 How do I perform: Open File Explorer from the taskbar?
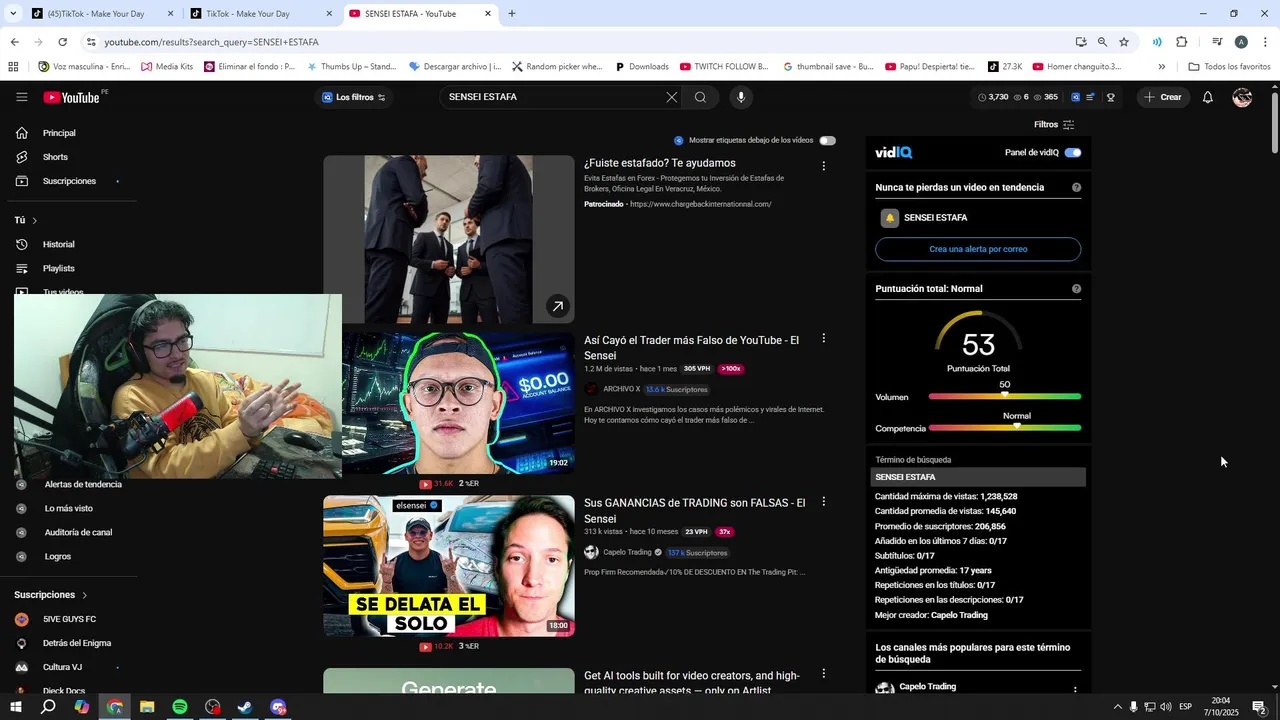click(x=147, y=707)
